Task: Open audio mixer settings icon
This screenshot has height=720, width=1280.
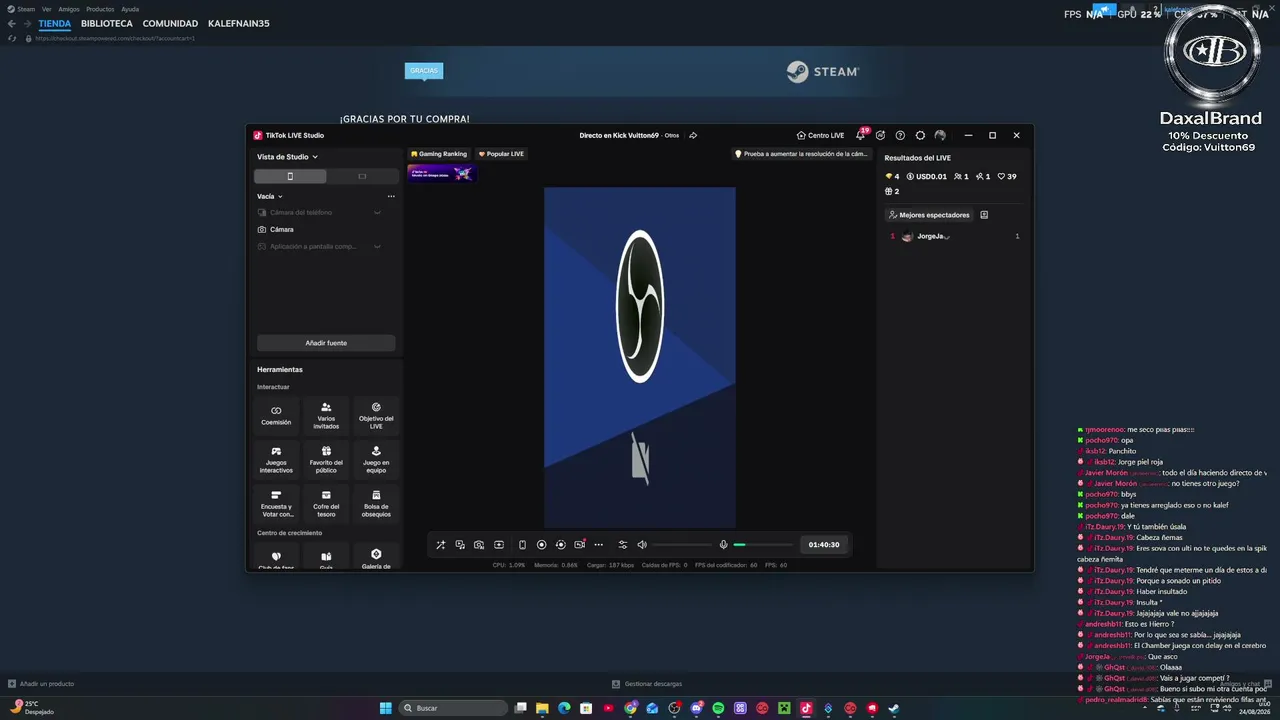Action: [x=622, y=545]
